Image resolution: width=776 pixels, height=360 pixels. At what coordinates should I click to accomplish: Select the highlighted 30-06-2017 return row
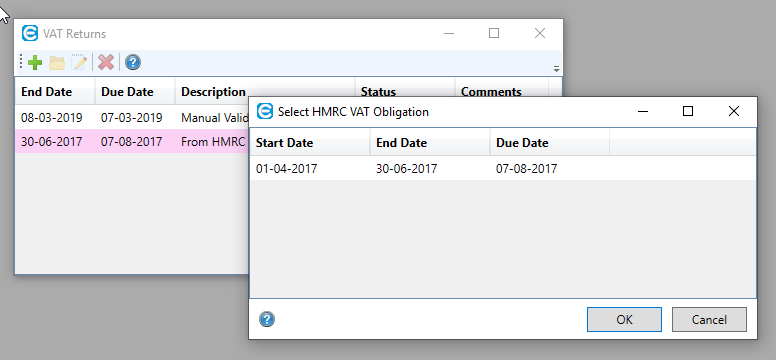132,141
